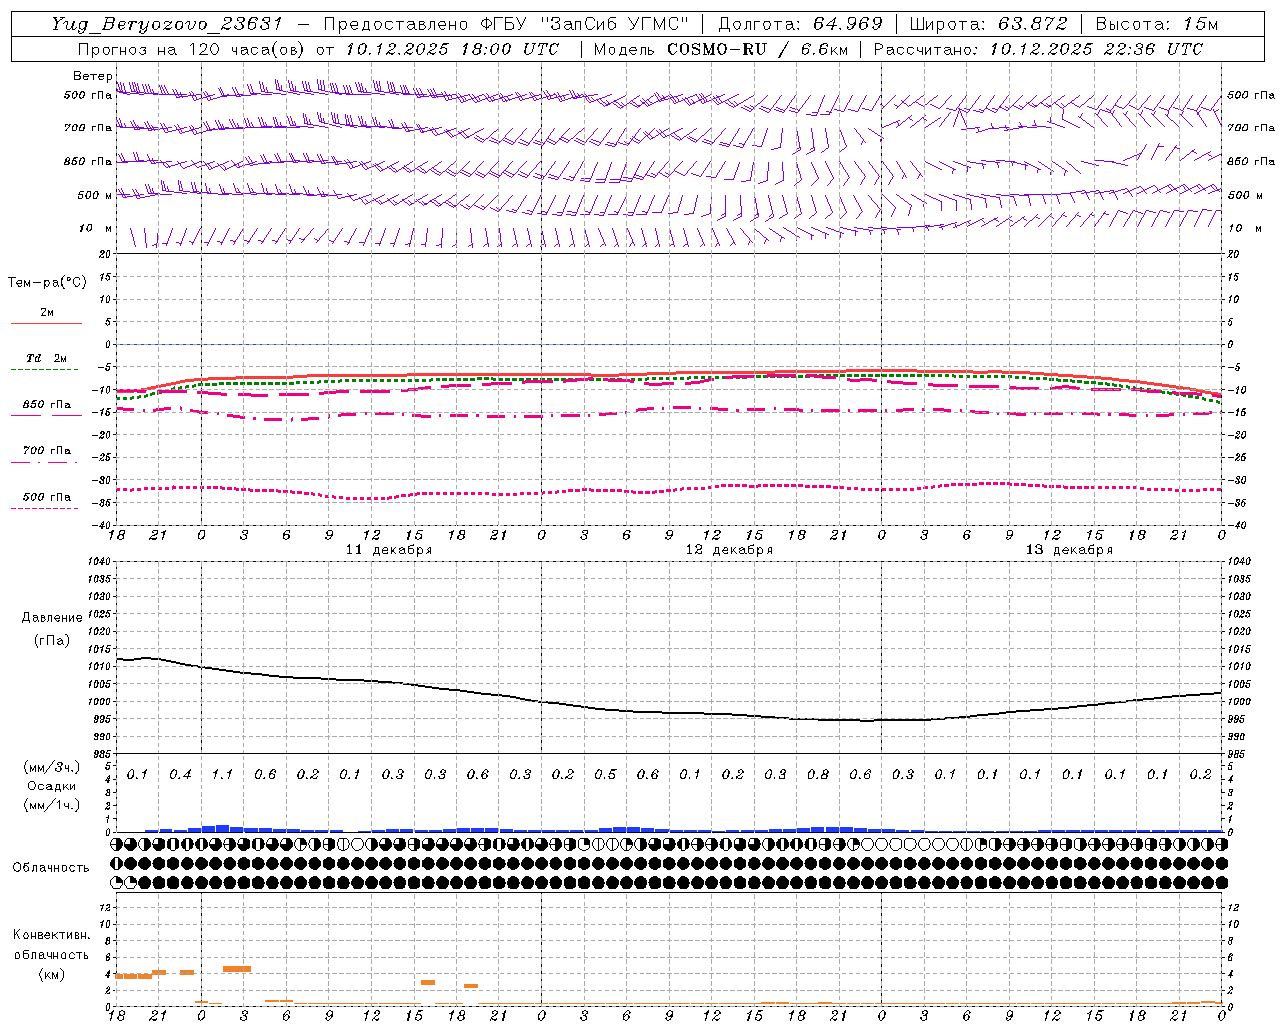The width and height of the screenshot is (1280, 1024).
Task: Click the 0.8 three-hour precipitation value
Action: 818,775
